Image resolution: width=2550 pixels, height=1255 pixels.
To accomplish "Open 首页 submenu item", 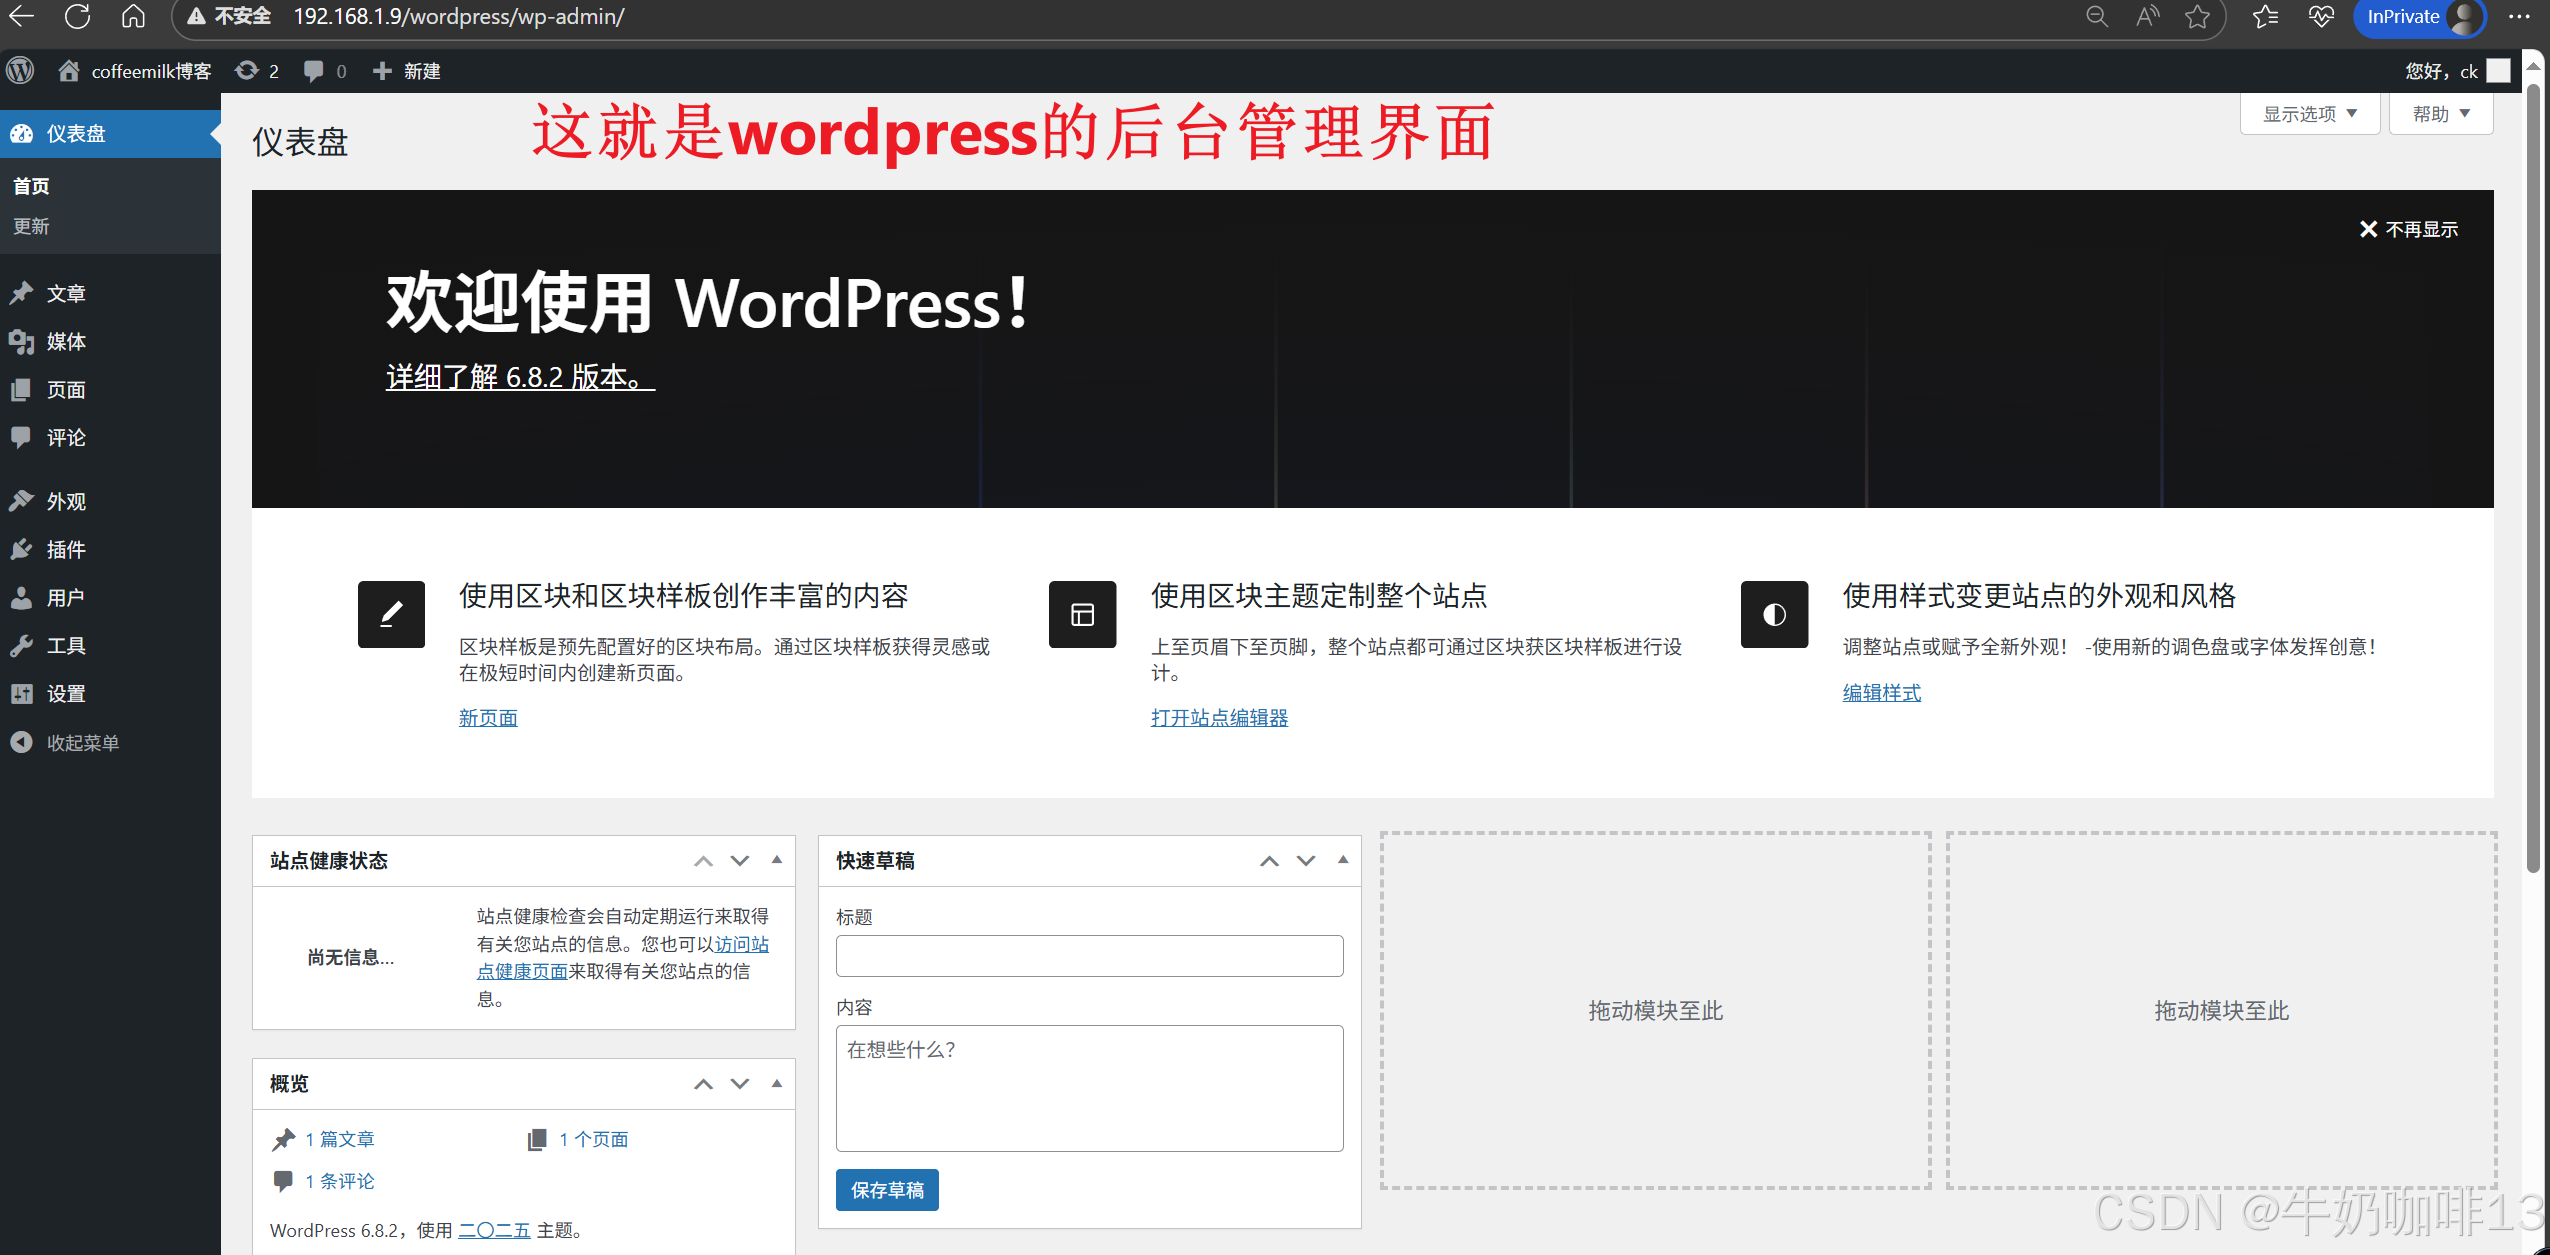I will pos(31,186).
